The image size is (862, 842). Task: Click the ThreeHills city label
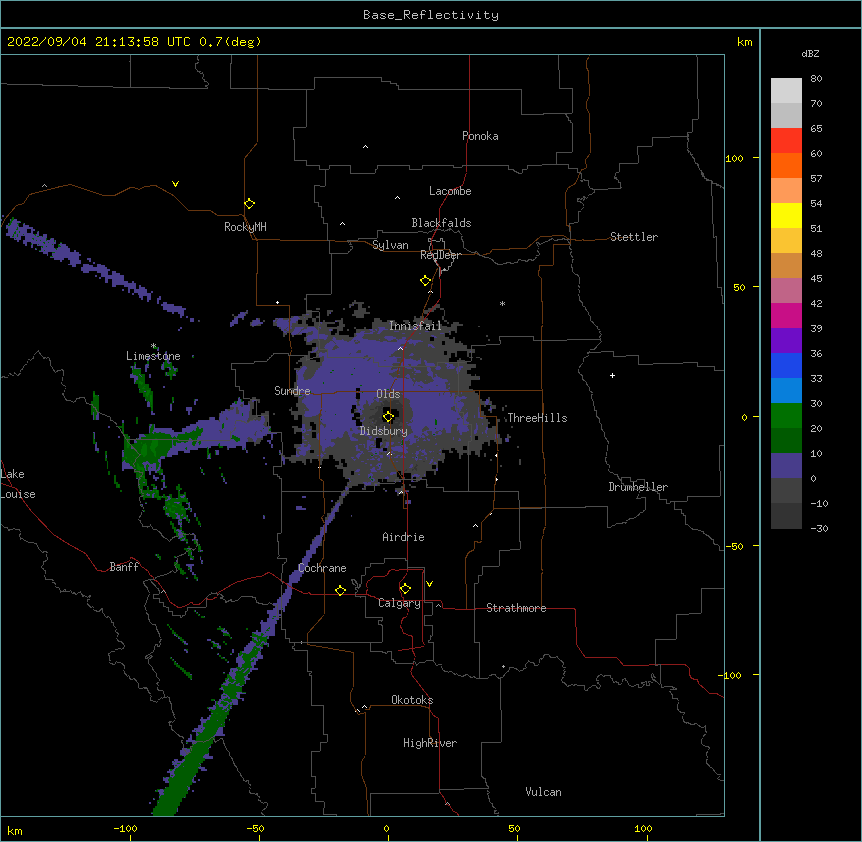(537, 418)
